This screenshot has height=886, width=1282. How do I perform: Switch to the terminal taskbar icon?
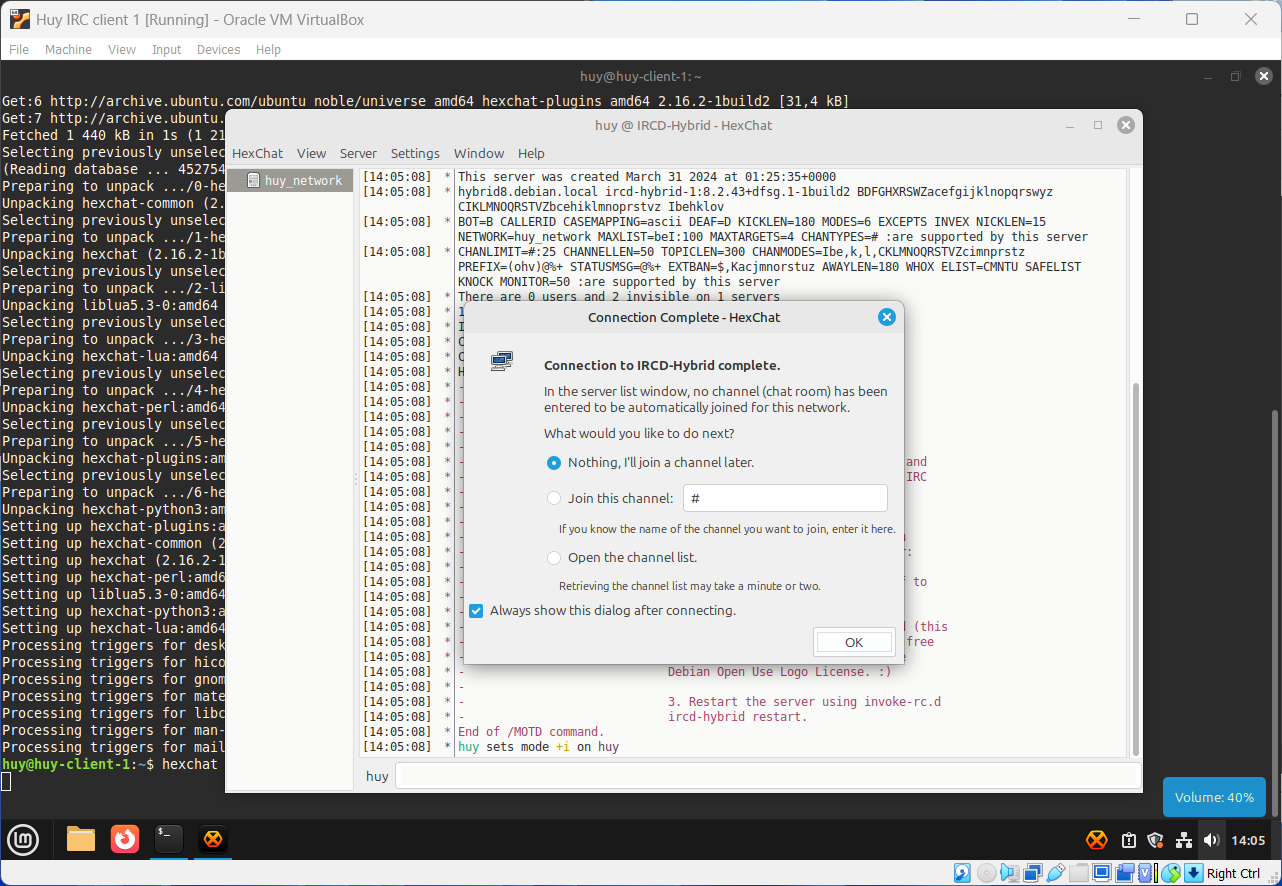(x=169, y=839)
